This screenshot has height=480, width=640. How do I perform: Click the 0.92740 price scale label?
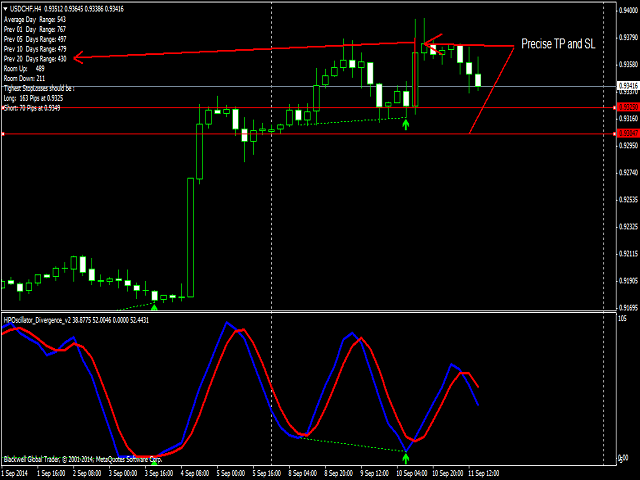point(629,173)
